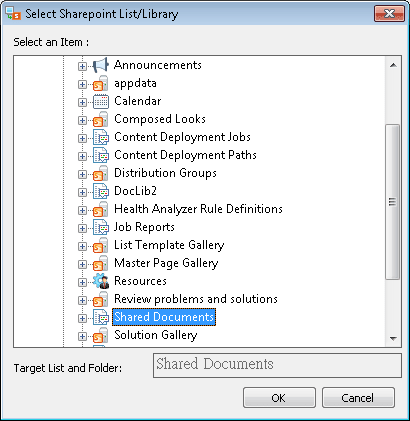Screen dimensions: 410x421
Task: Select Content Deployment Paths item
Action: coord(185,155)
